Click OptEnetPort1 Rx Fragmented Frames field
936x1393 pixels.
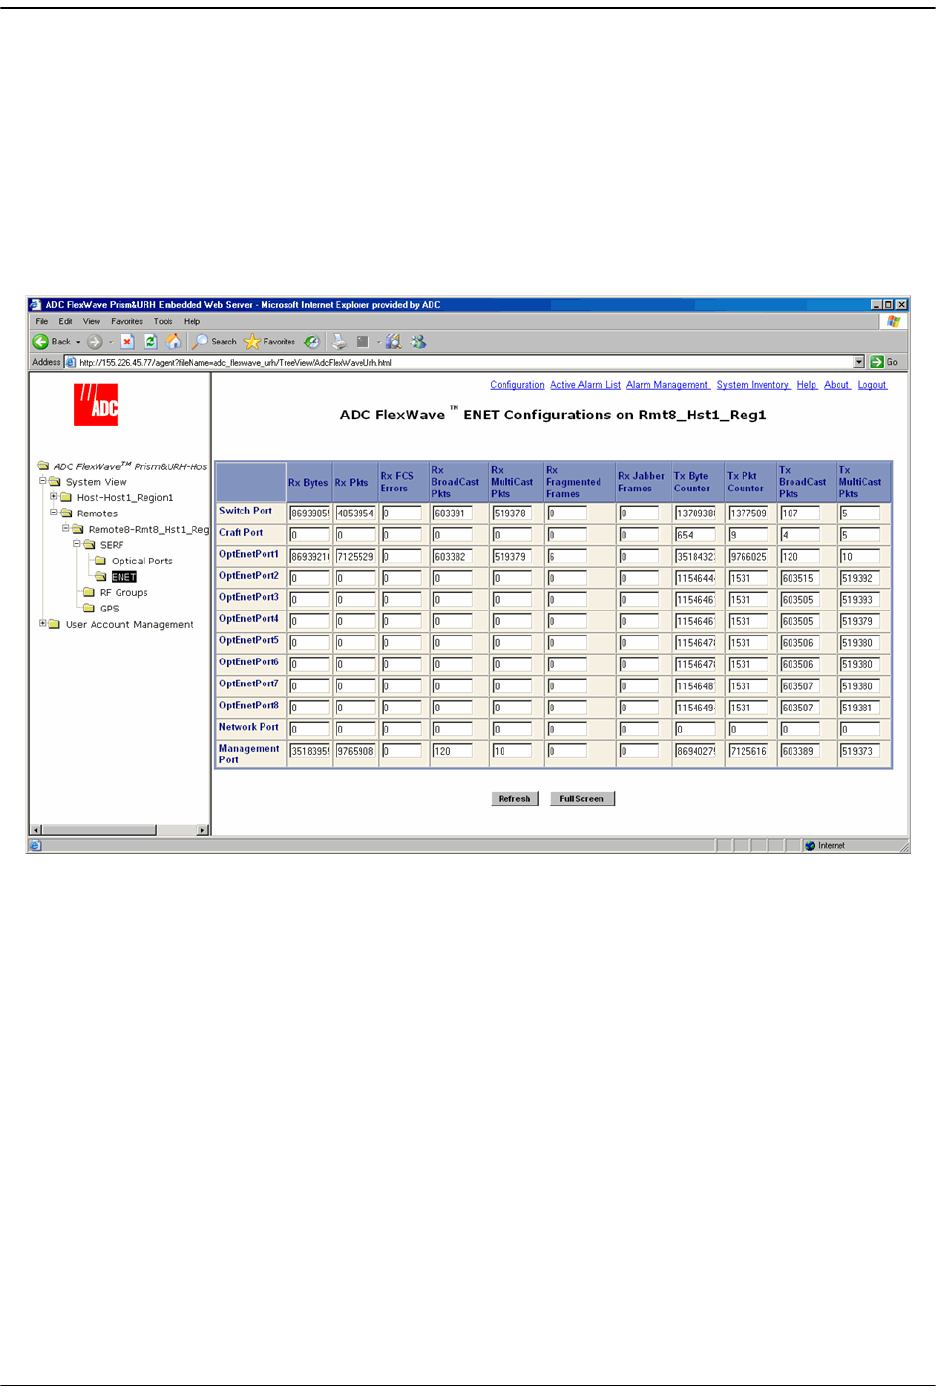click(567, 556)
